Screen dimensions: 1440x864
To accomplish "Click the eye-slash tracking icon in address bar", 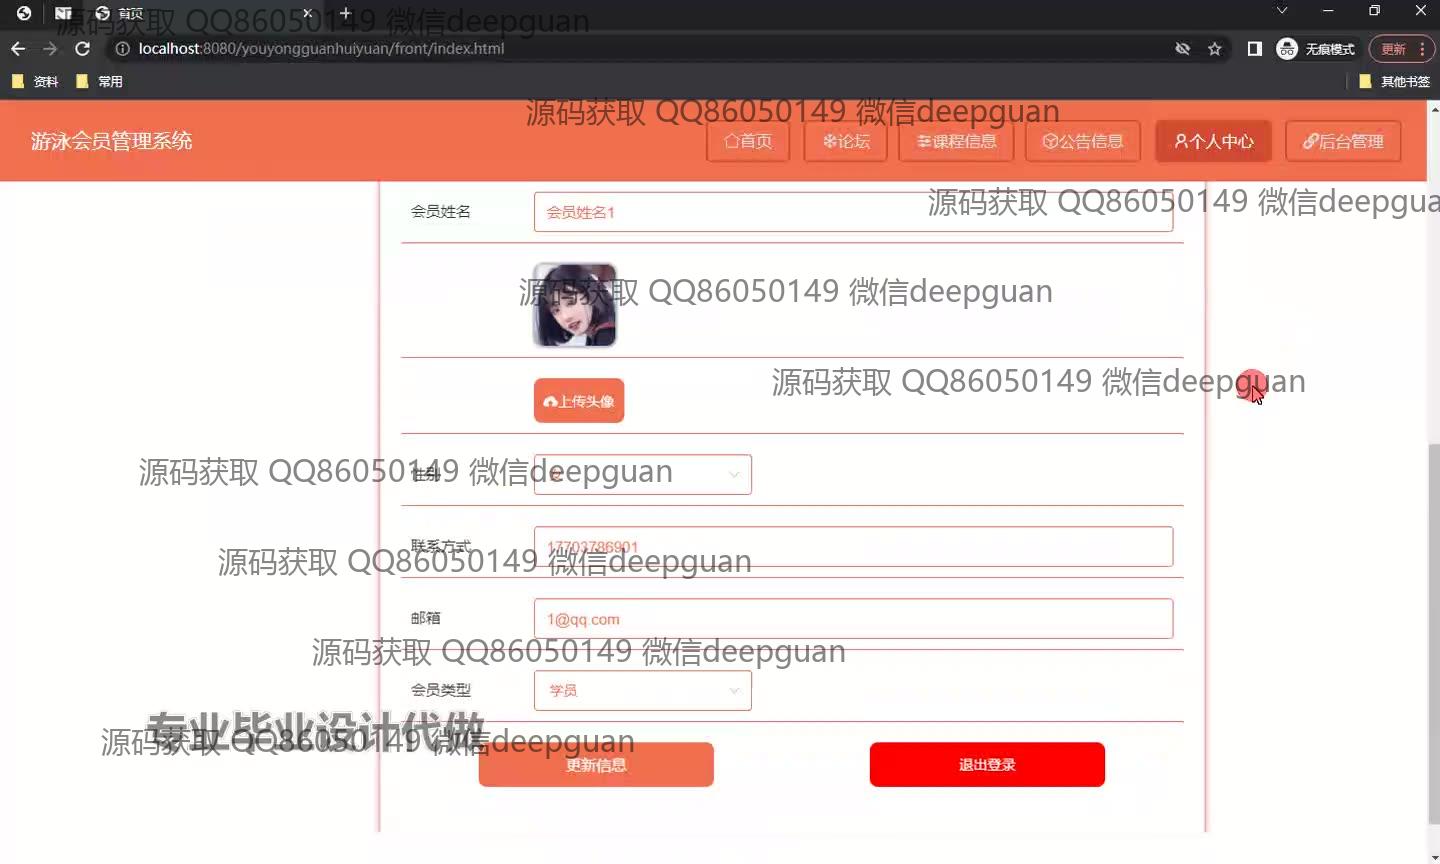I will 1183,48.
